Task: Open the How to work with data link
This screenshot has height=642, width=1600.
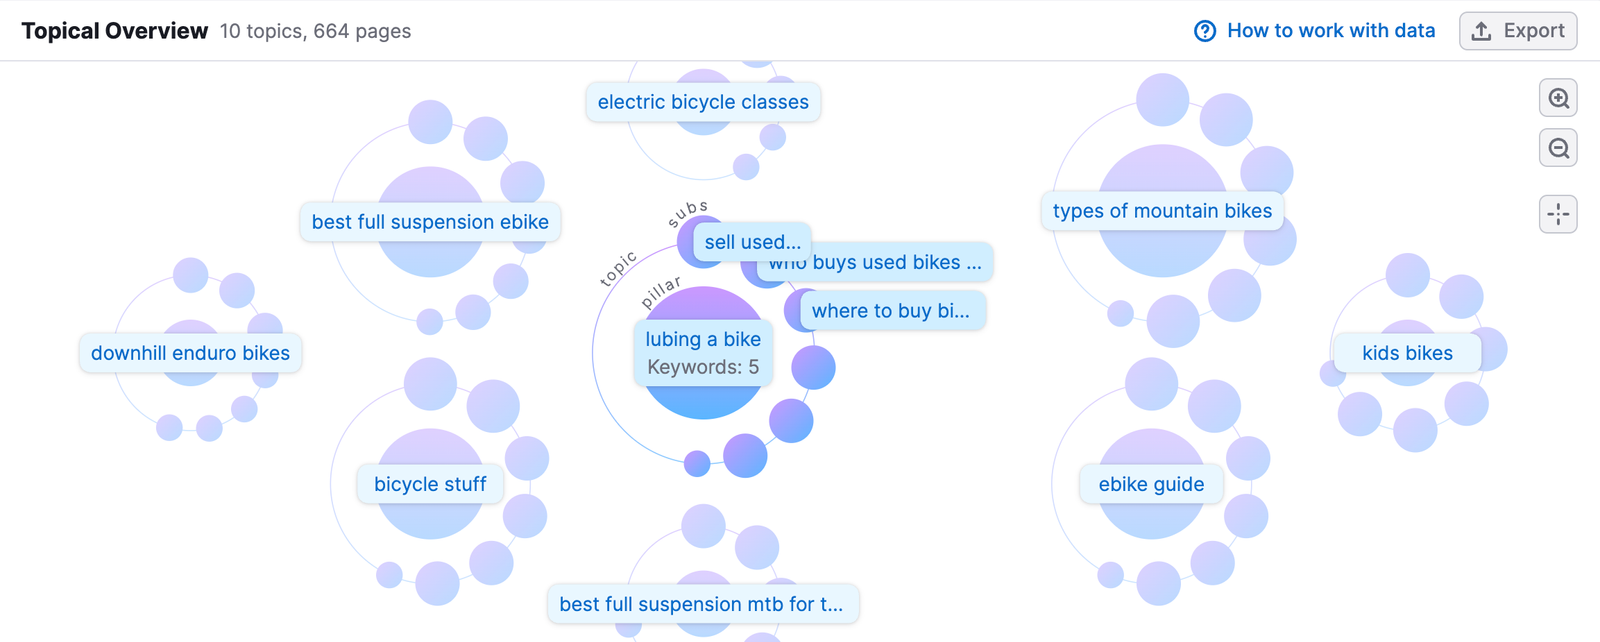Action: pyautogui.click(x=1330, y=31)
